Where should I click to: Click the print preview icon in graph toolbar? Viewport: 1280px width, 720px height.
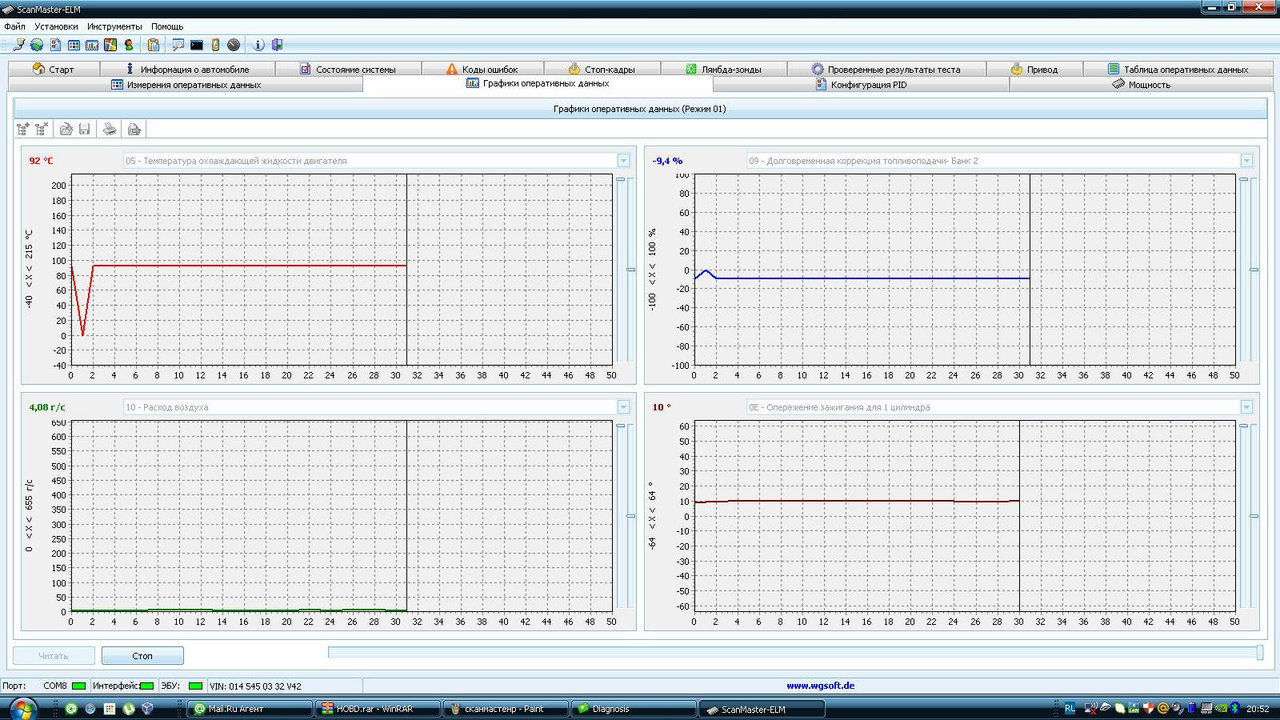tap(134, 129)
